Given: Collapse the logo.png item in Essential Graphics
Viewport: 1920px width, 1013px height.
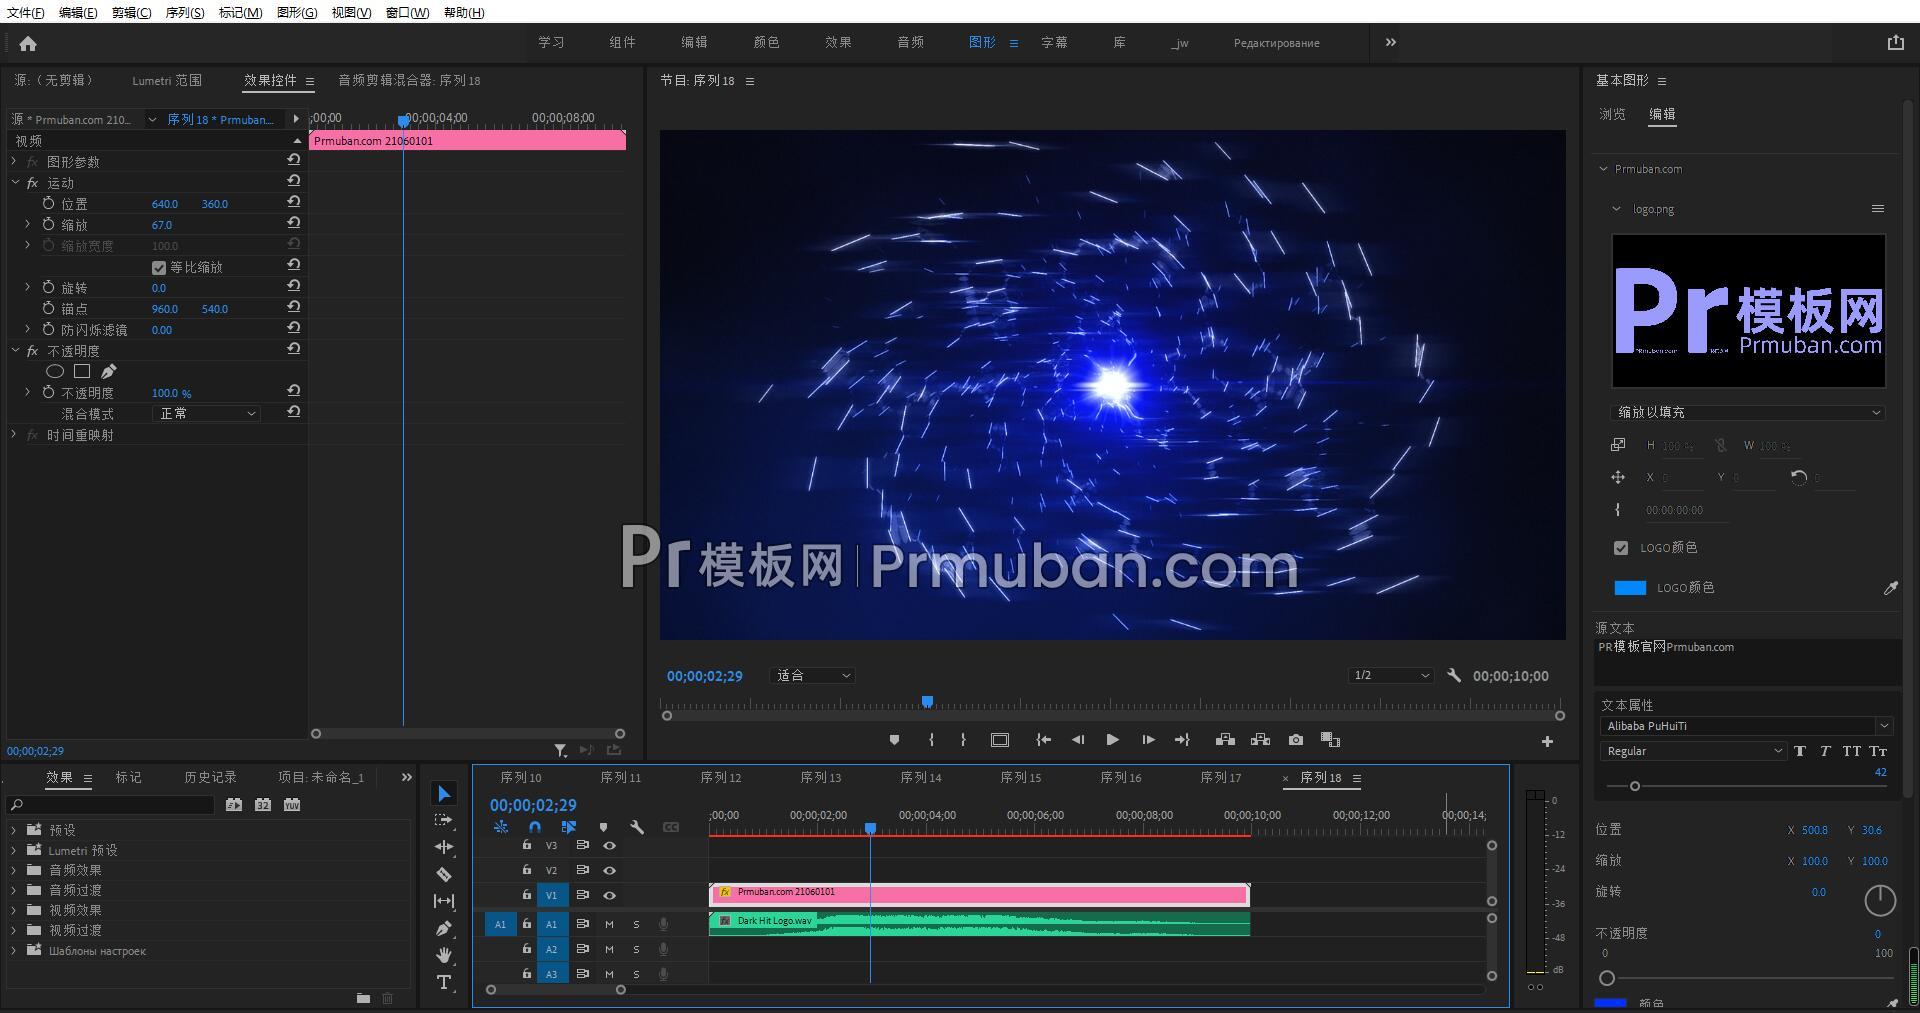Looking at the screenshot, I should coord(1615,208).
